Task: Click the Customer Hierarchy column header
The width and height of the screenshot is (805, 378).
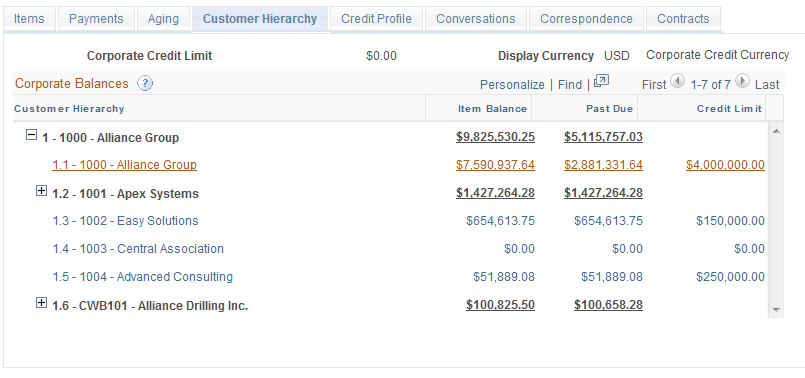Action: tap(69, 109)
